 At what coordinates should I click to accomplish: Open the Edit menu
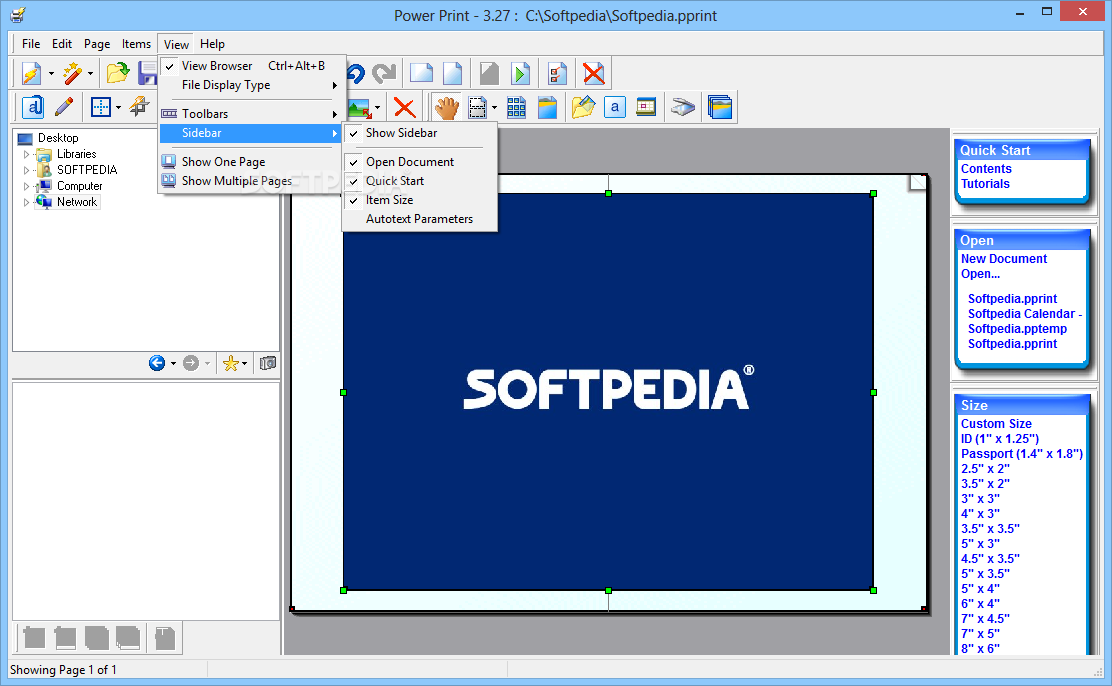(x=62, y=44)
